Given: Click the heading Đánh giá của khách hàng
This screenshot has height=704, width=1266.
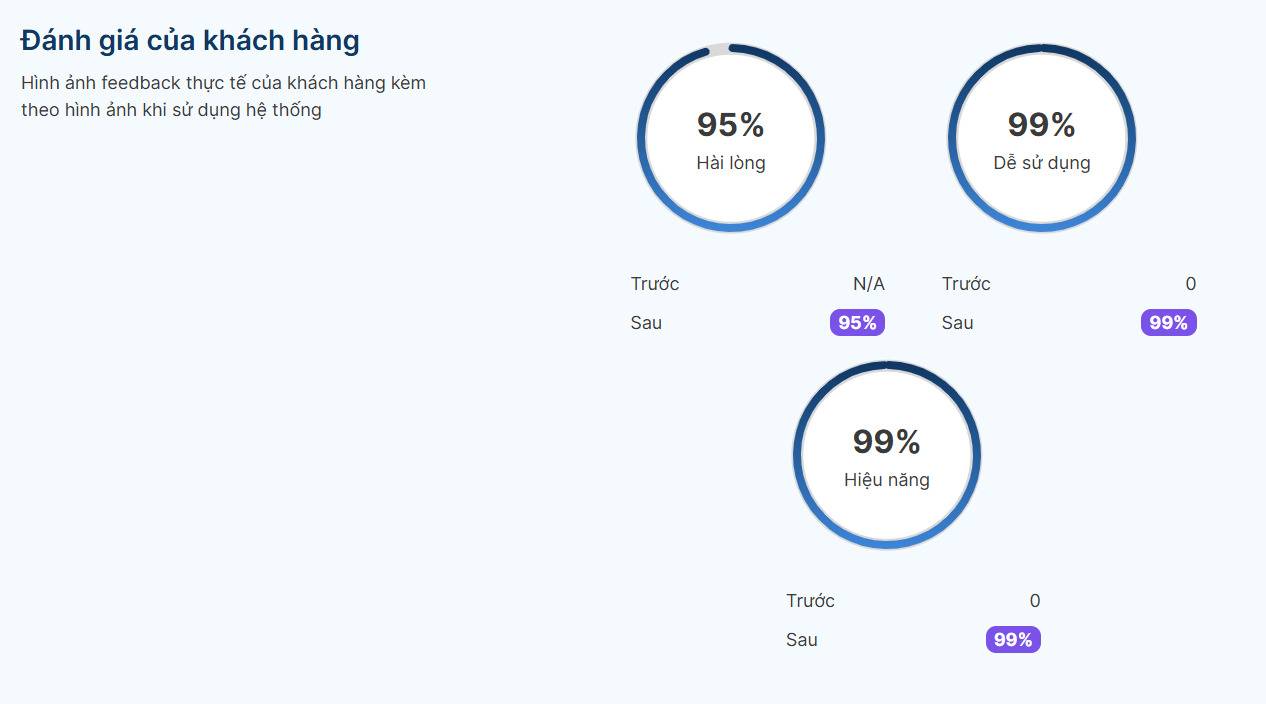Looking at the screenshot, I should [x=190, y=41].
